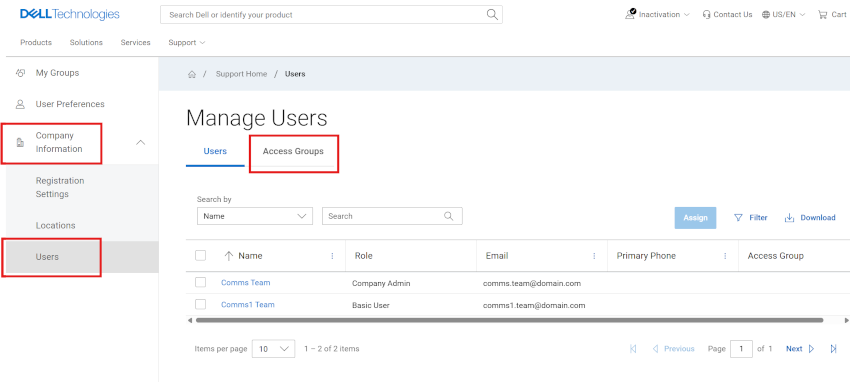
Task: Click the Next pagination link
Action: 794,349
